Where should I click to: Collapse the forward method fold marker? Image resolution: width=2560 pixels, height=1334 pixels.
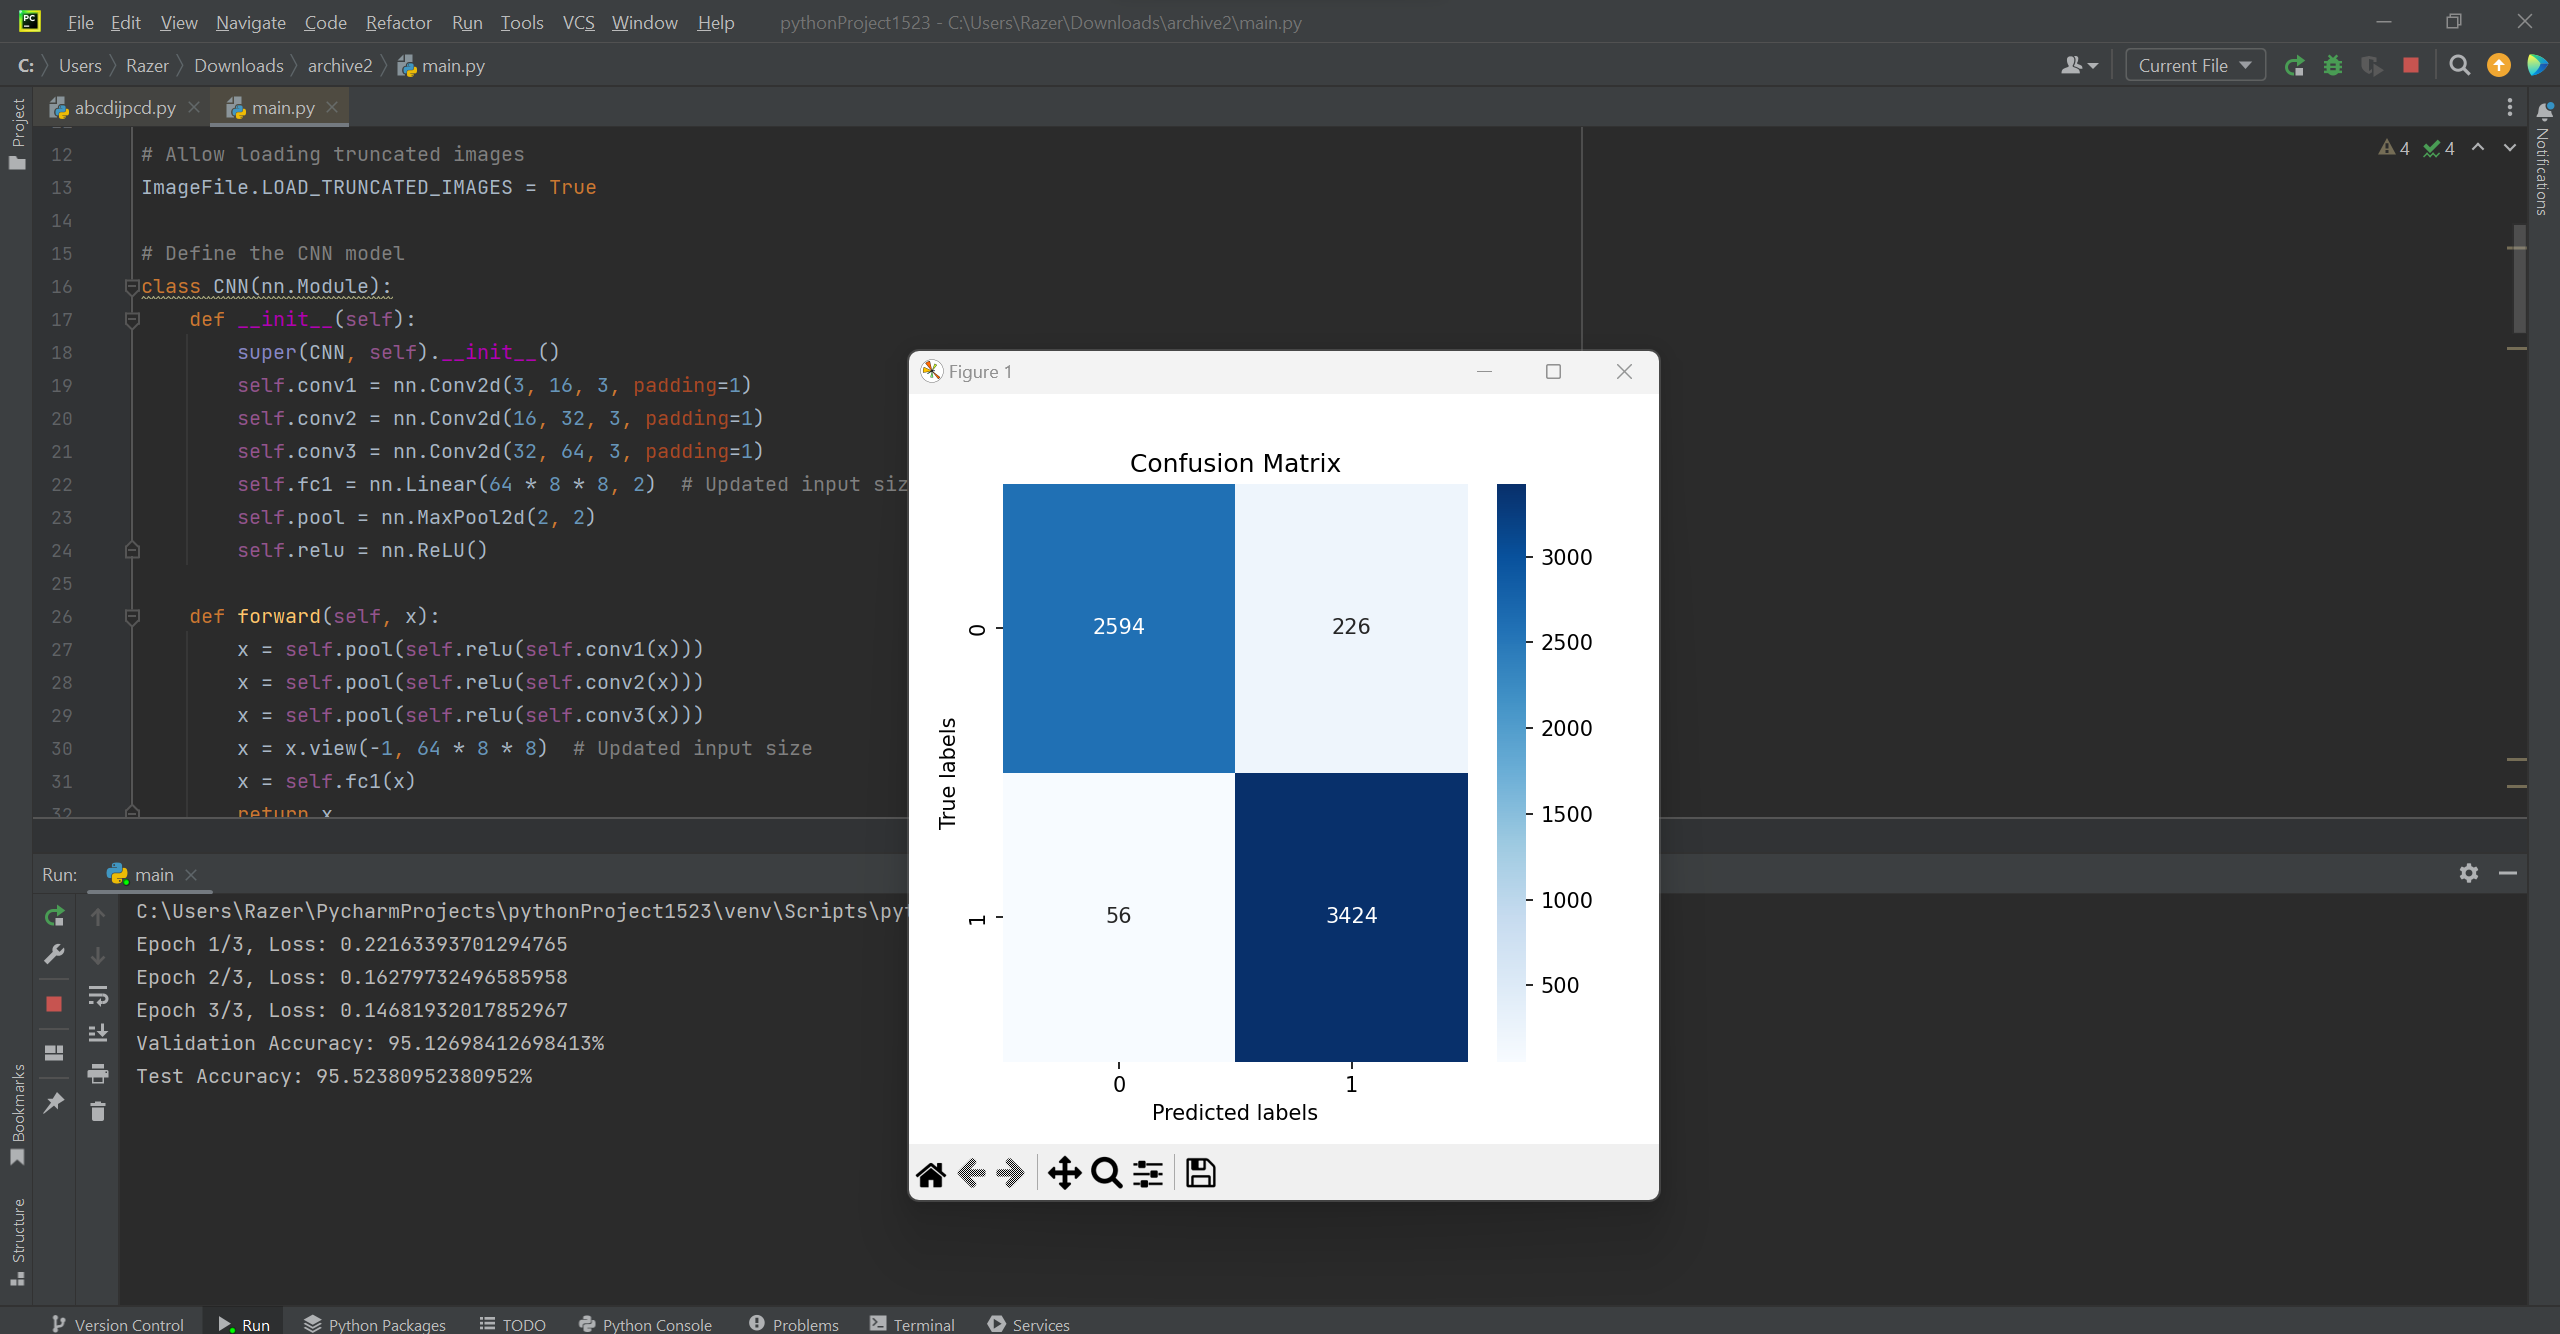(x=131, y=617)
